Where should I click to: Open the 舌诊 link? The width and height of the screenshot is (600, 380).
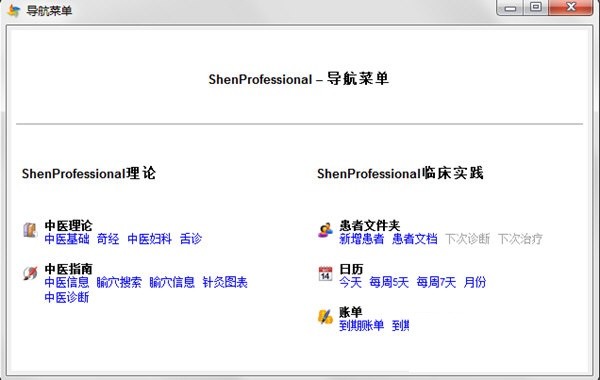click(191, 239)
